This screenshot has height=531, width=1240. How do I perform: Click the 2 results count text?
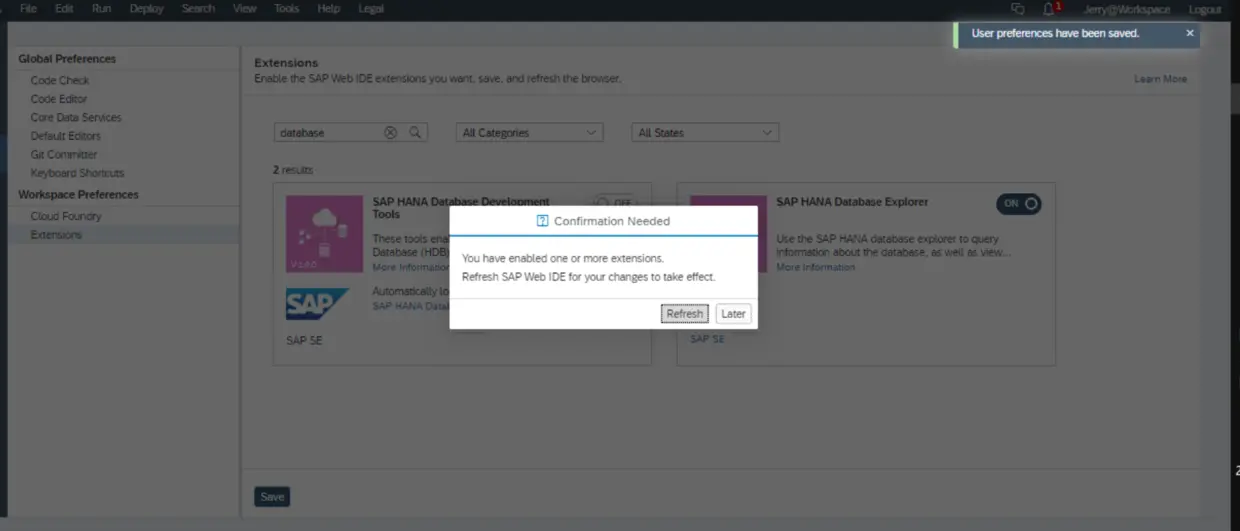click(x=293, y=170)
